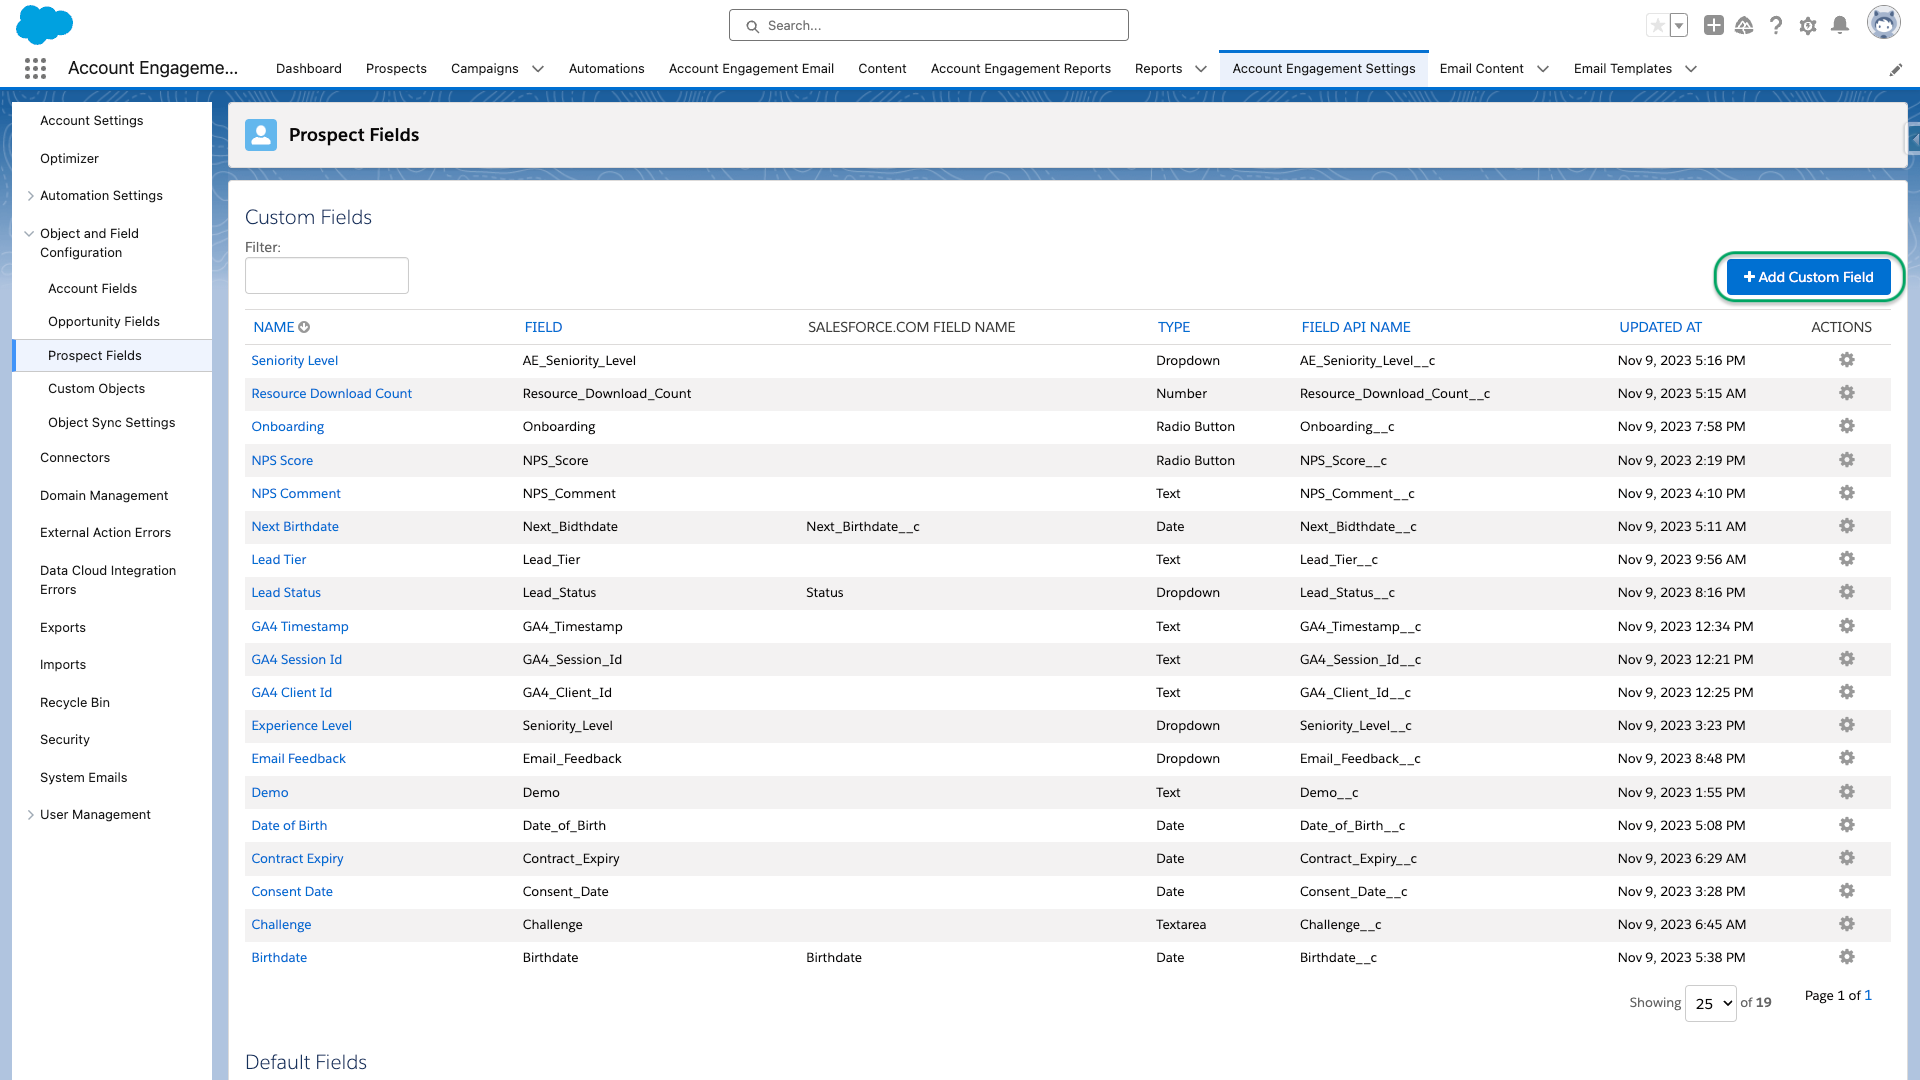Image resolution: width=1920 pixels, height=1080 pixels.
Task: Open actions gear for GA4 Timestamp row
Action: point(1847,626)
